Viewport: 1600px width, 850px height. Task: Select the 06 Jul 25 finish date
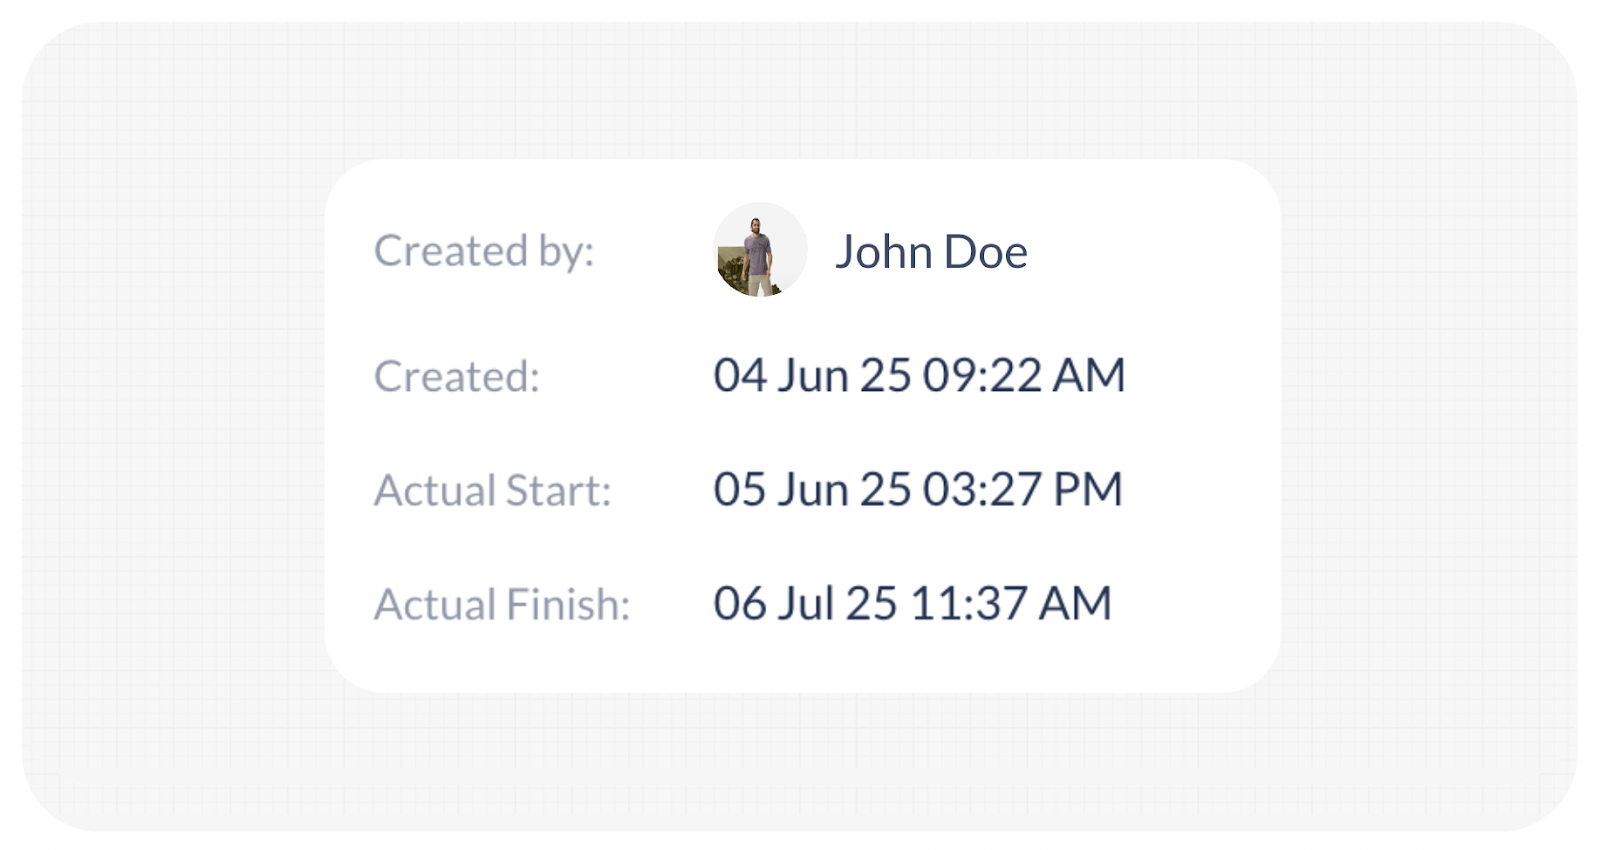(x=805, y=604)
